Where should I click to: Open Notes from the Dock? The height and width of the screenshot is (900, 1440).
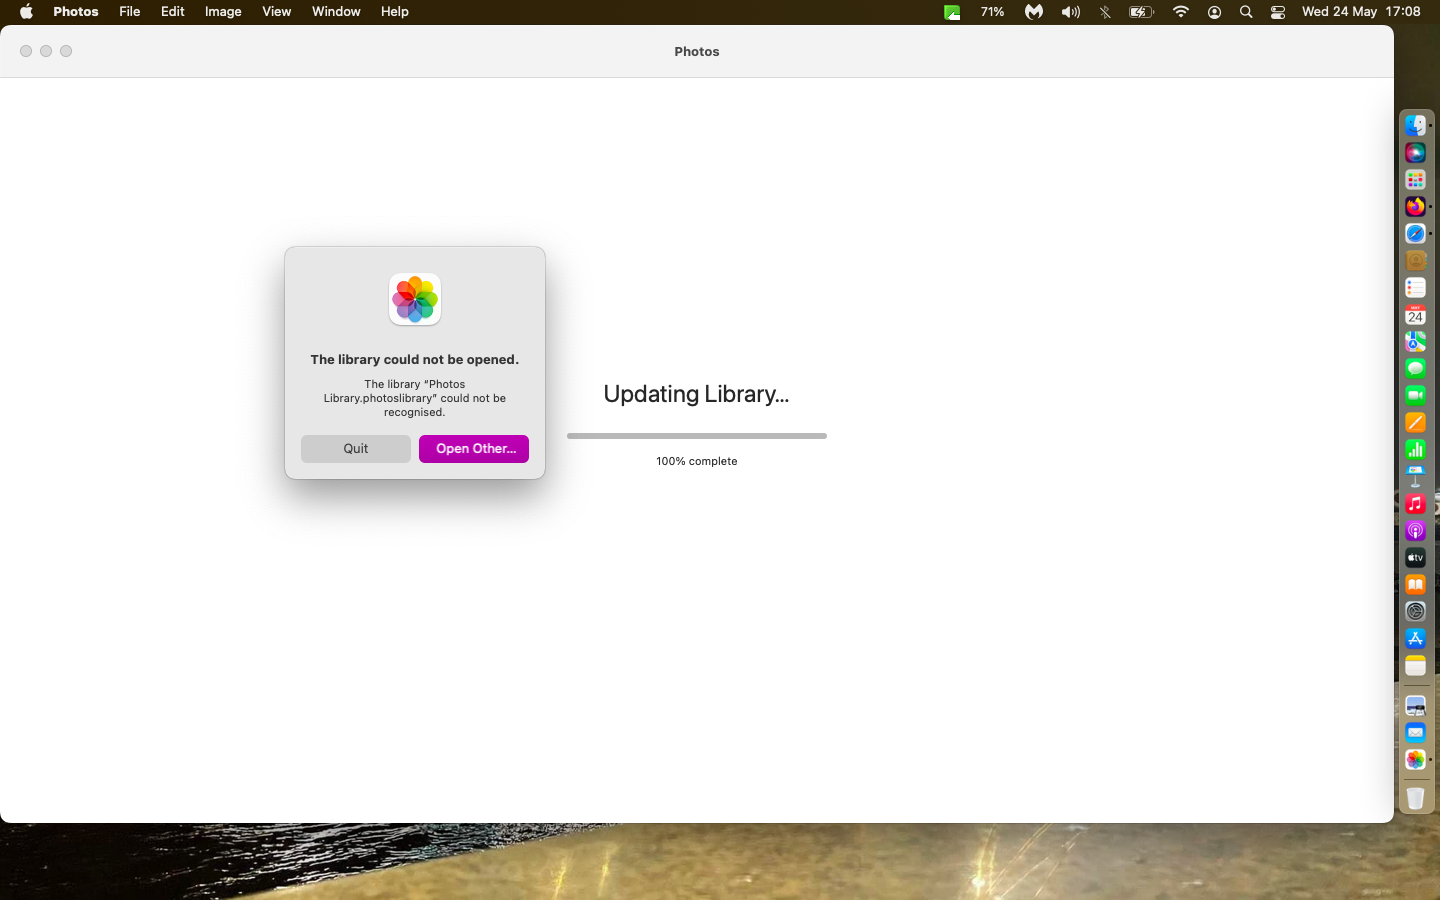coord(1415,665)
